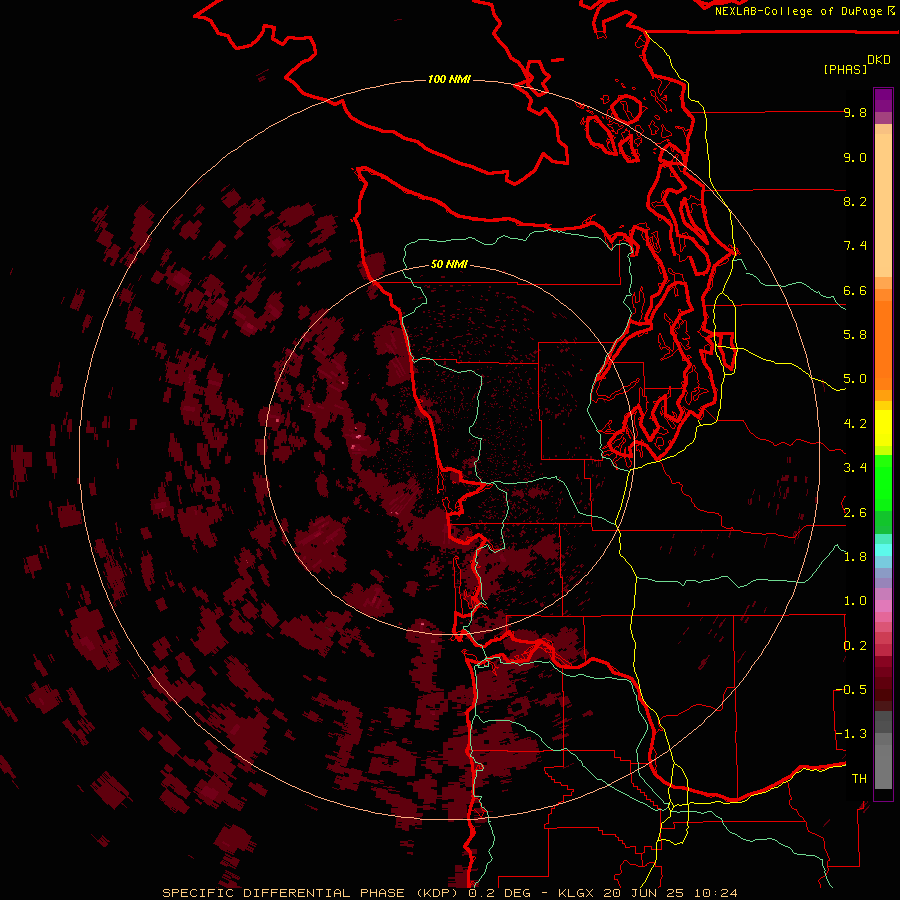Click the 50 NMI range ring label
The height and width of the screenshot is (900, 900).
pyautogui.click(x=449, y=265)
